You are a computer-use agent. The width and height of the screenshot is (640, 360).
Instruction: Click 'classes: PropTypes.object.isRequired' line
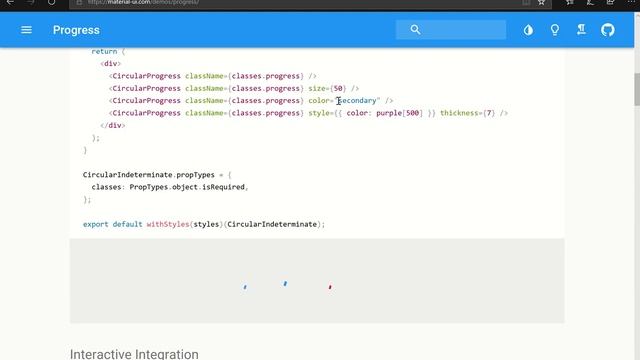(170, 187)
